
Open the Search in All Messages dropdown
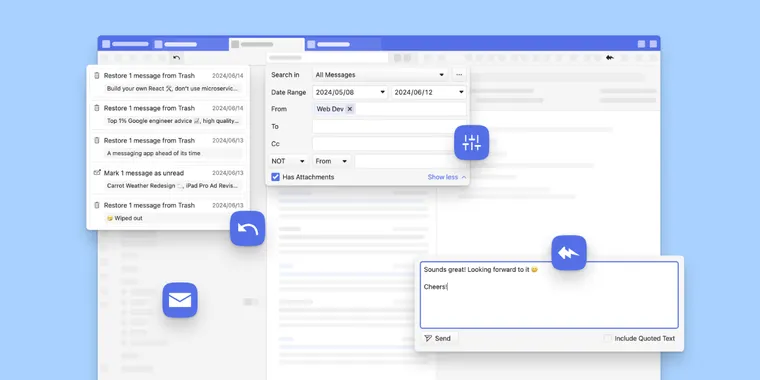pos(380,75)
